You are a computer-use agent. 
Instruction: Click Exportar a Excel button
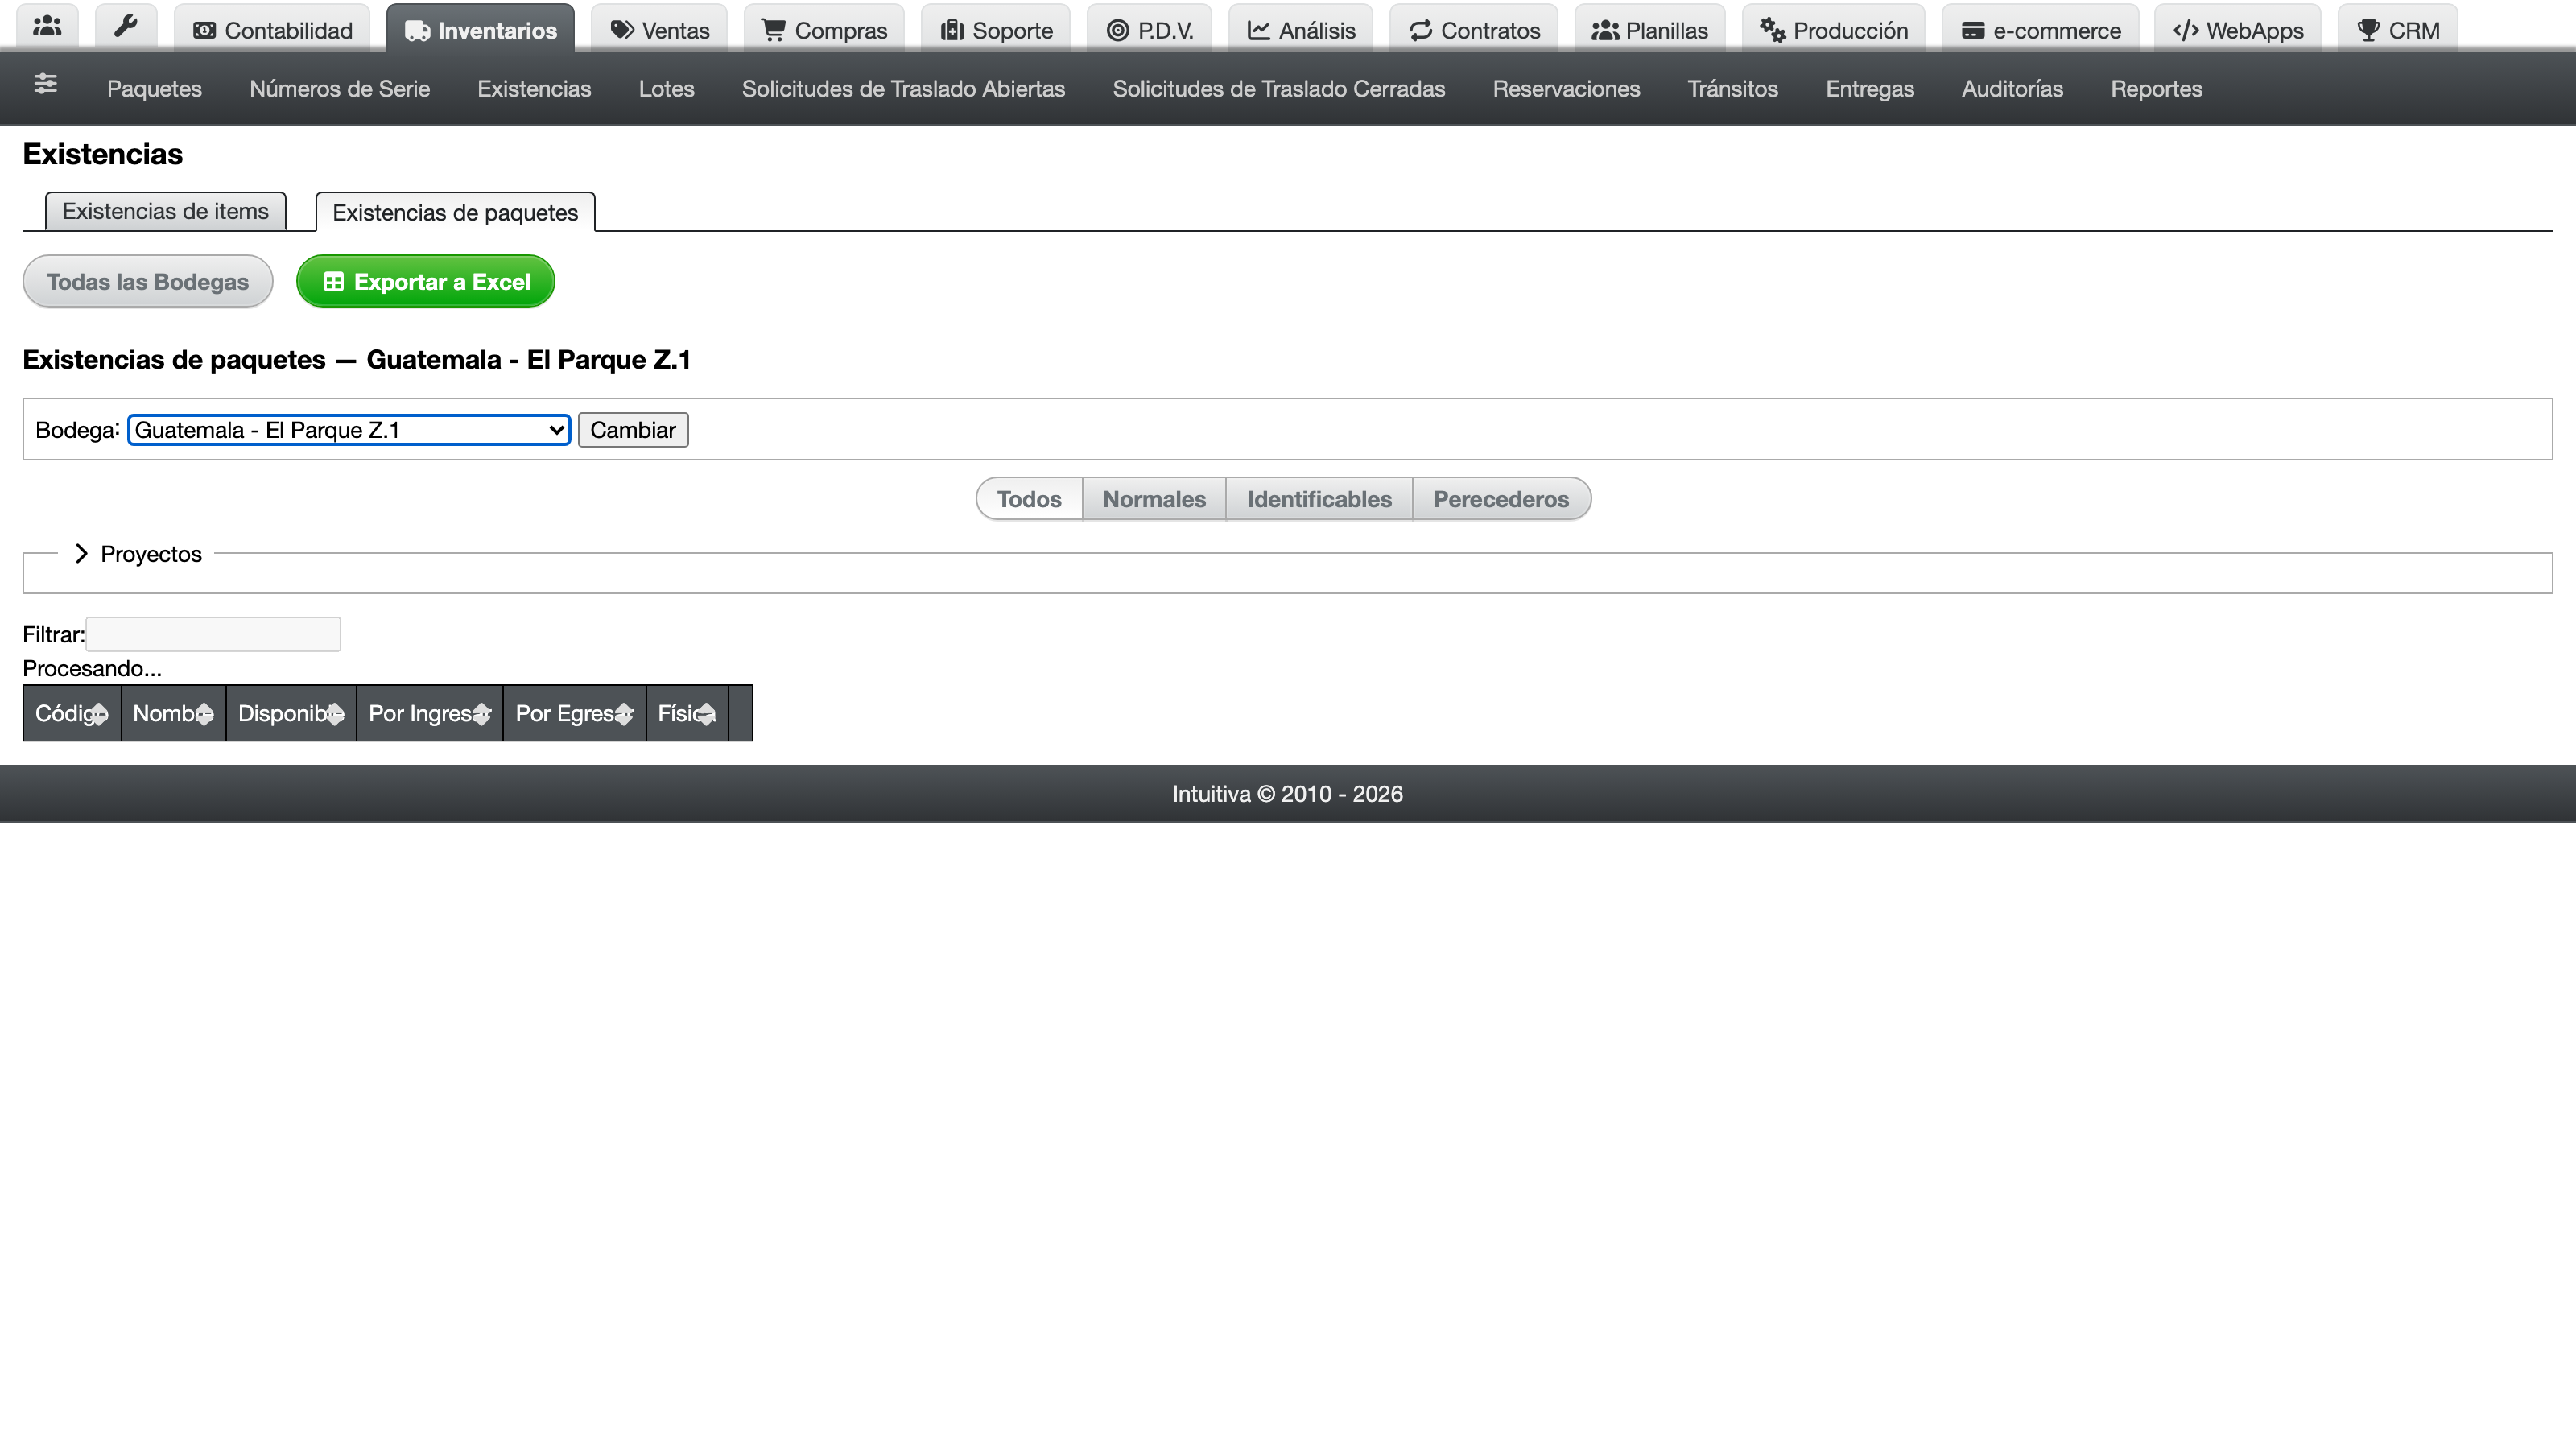pyautogui.click(x=425, y=281)
